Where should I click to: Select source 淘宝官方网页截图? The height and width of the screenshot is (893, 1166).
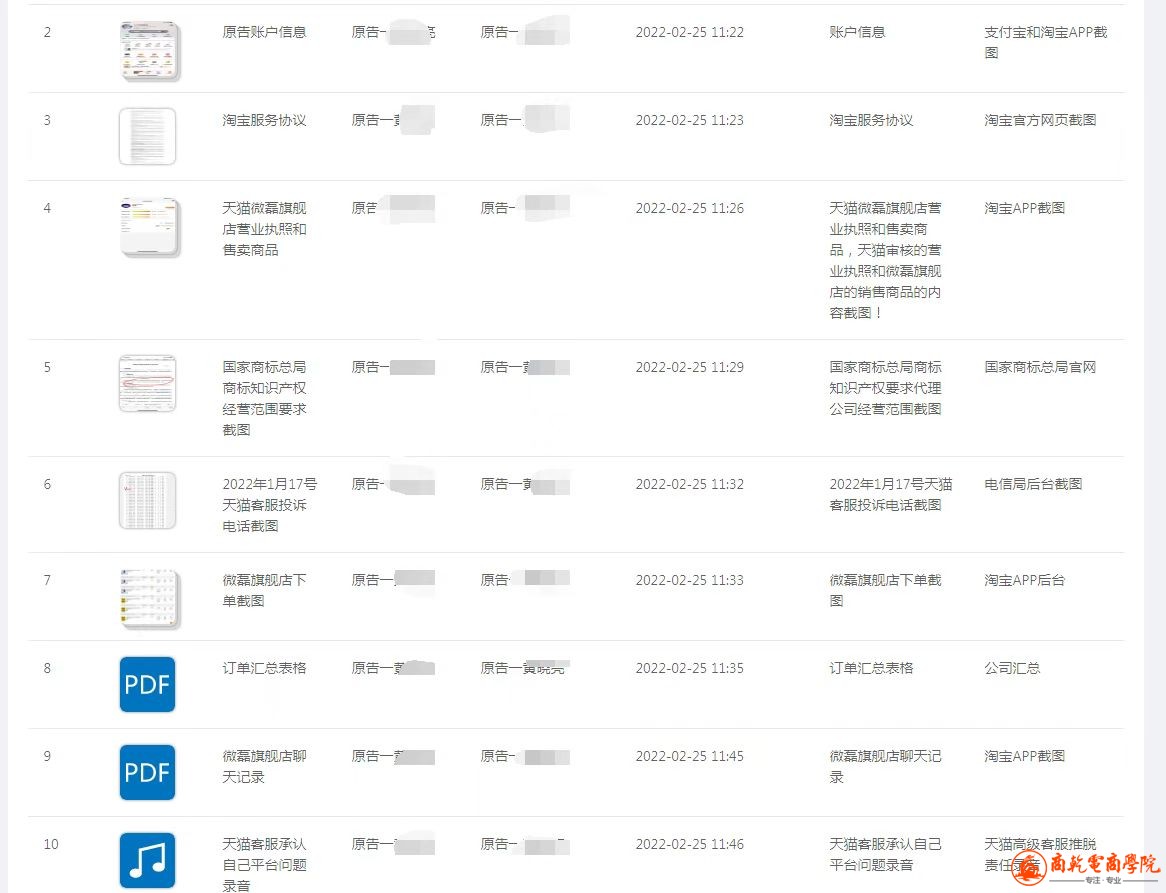1040,120
